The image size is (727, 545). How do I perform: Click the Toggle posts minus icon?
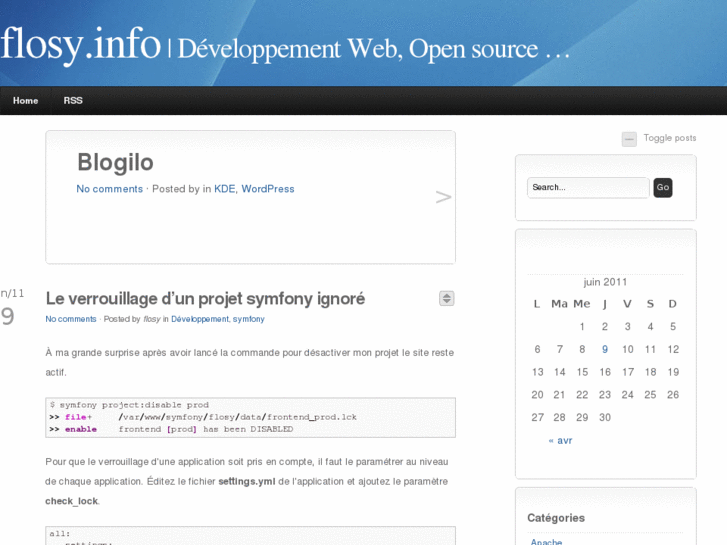click(629, 139)
